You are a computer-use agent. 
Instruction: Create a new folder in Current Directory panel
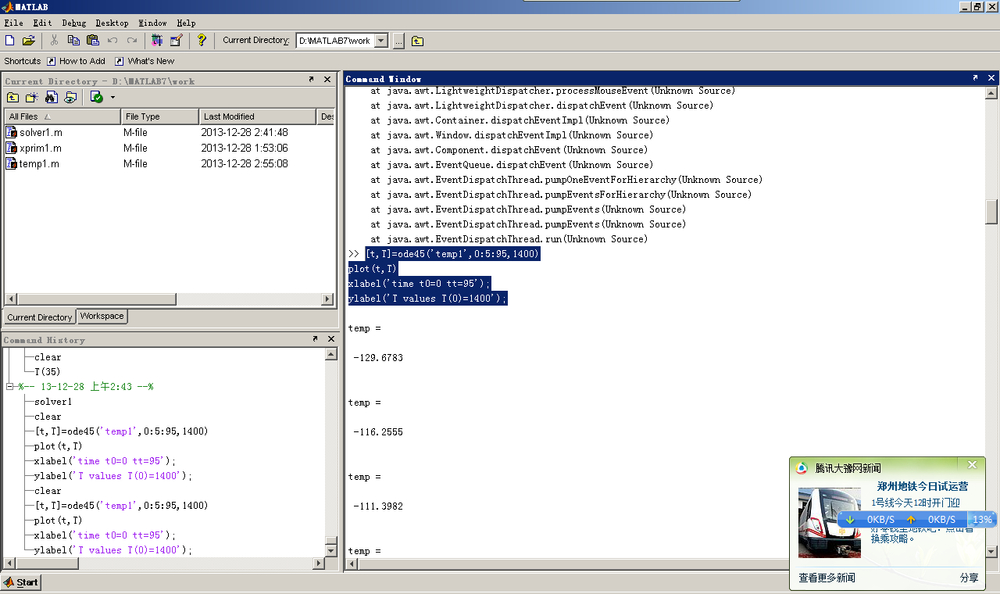(x=32, y=97)
